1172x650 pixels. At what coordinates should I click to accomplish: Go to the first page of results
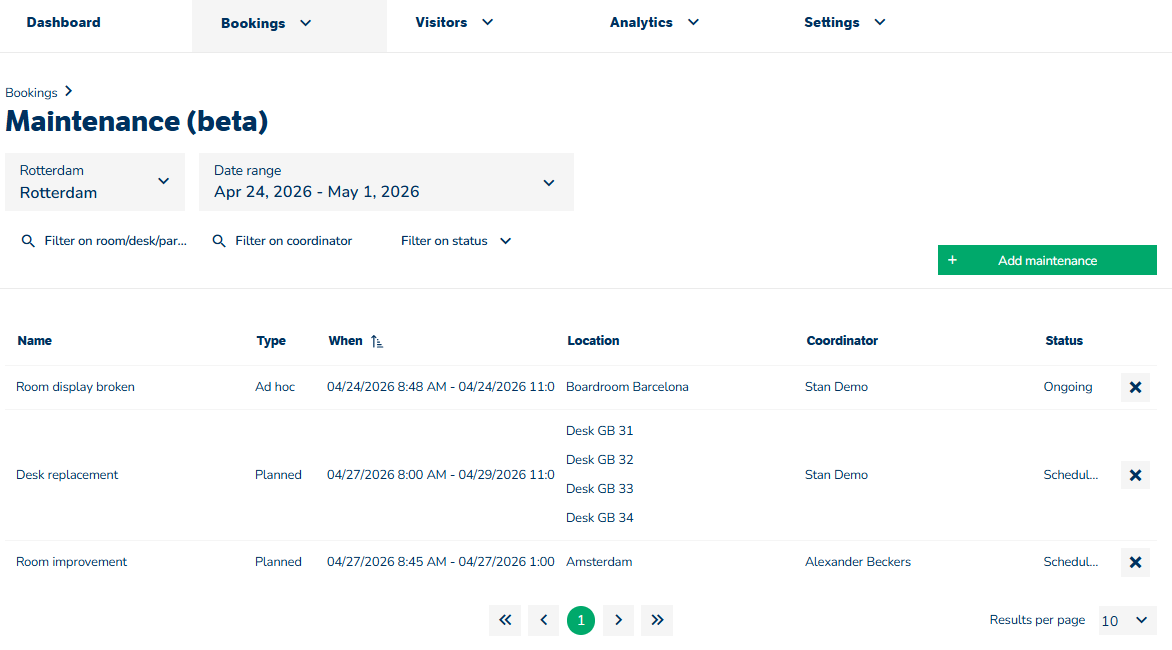pos(505,620)
